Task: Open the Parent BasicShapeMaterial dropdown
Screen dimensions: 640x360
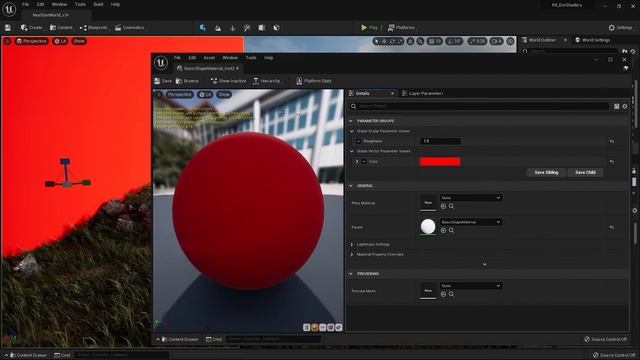Action: (x=471, y=222)
